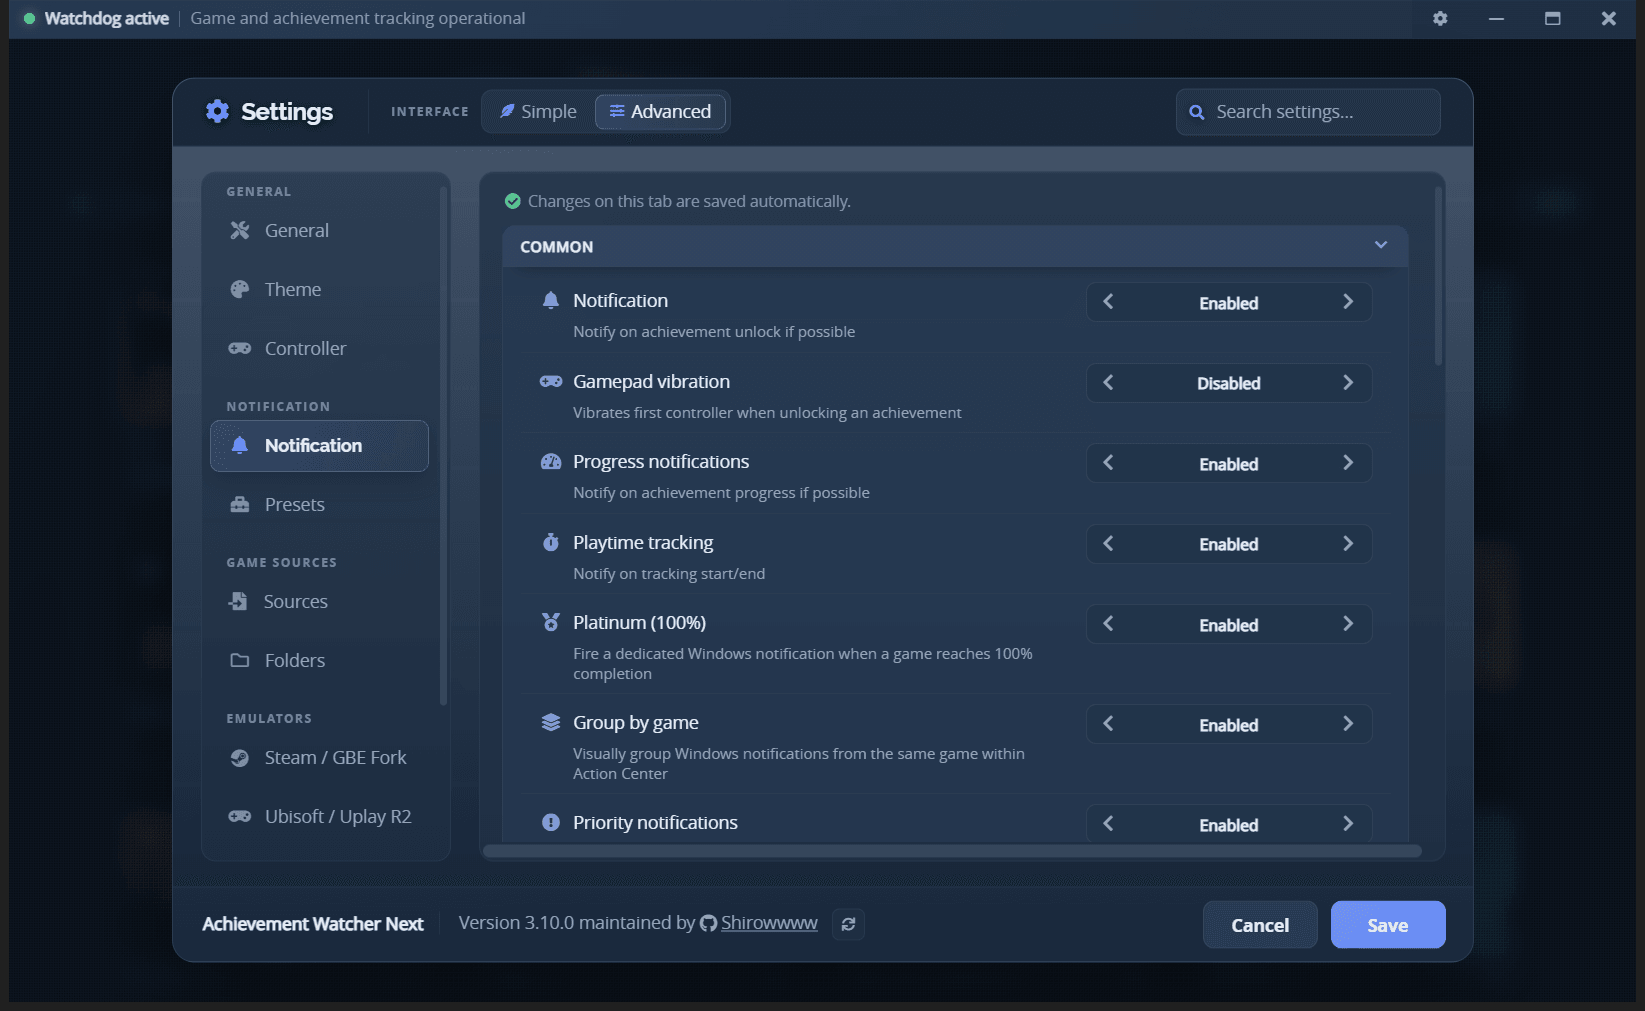Click right arrow on Group by game
1645x1011 pixels.
click(1348, 724)
